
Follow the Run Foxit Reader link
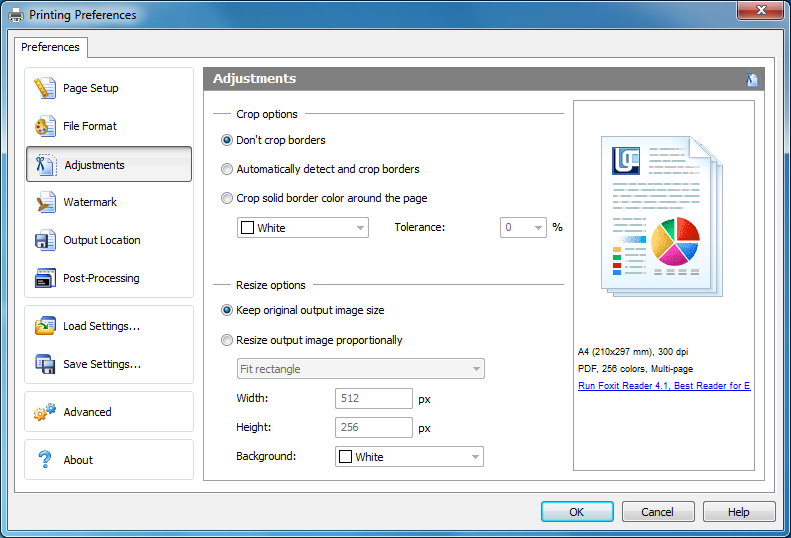pyautogui.click(x=664, y=386)
